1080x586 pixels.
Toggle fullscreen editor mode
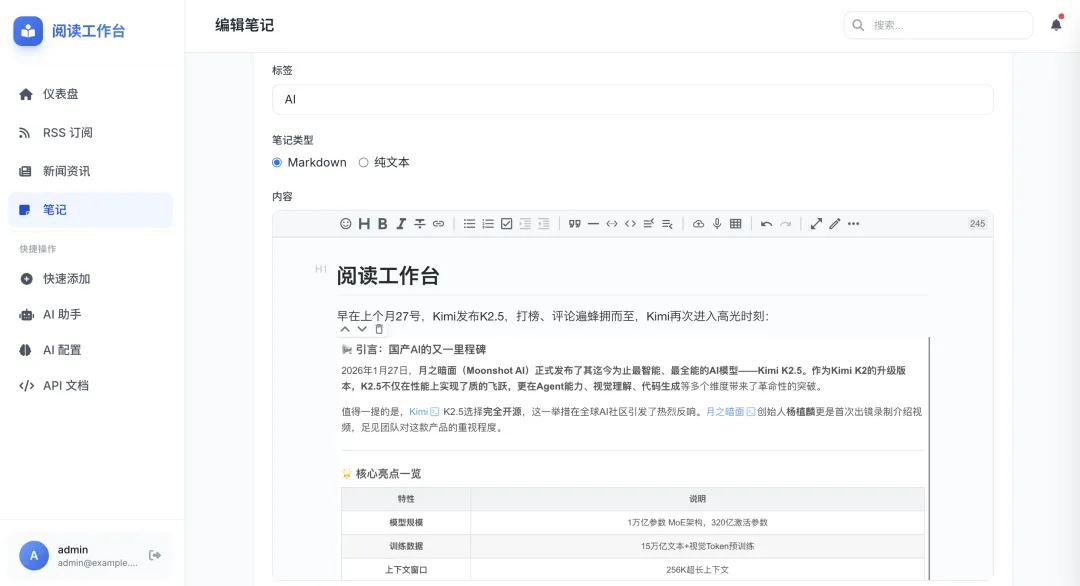[816, 224]
